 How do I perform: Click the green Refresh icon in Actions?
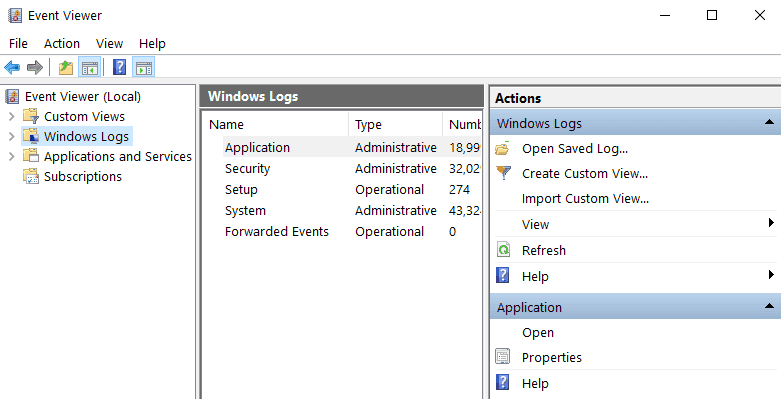point(504,250)
